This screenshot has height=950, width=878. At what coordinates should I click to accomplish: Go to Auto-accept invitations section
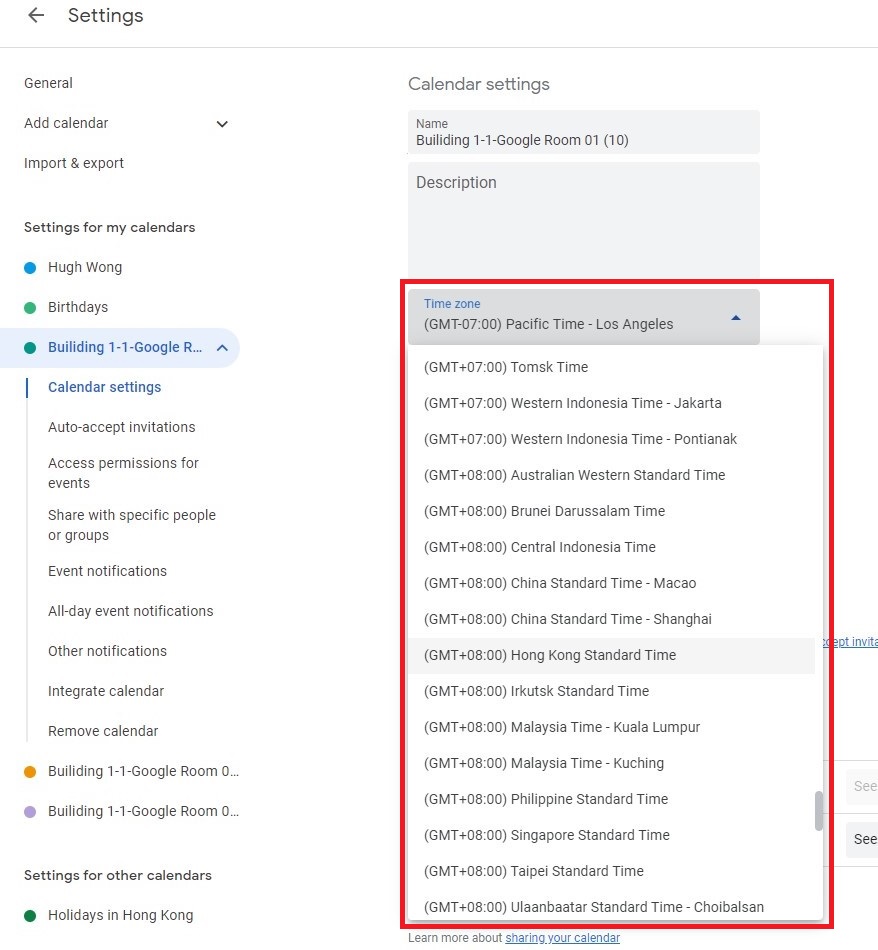point(121,427)
